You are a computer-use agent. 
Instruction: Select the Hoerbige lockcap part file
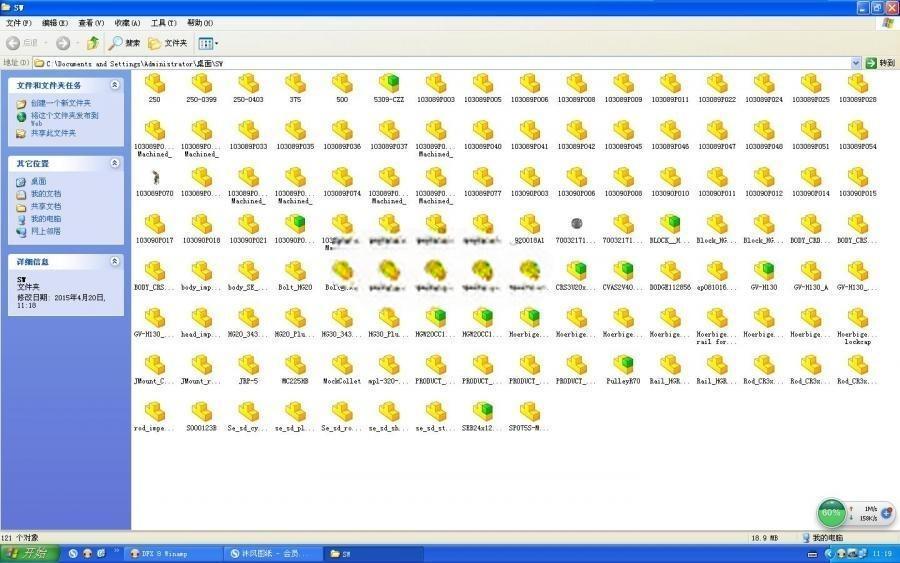point(858,319)
